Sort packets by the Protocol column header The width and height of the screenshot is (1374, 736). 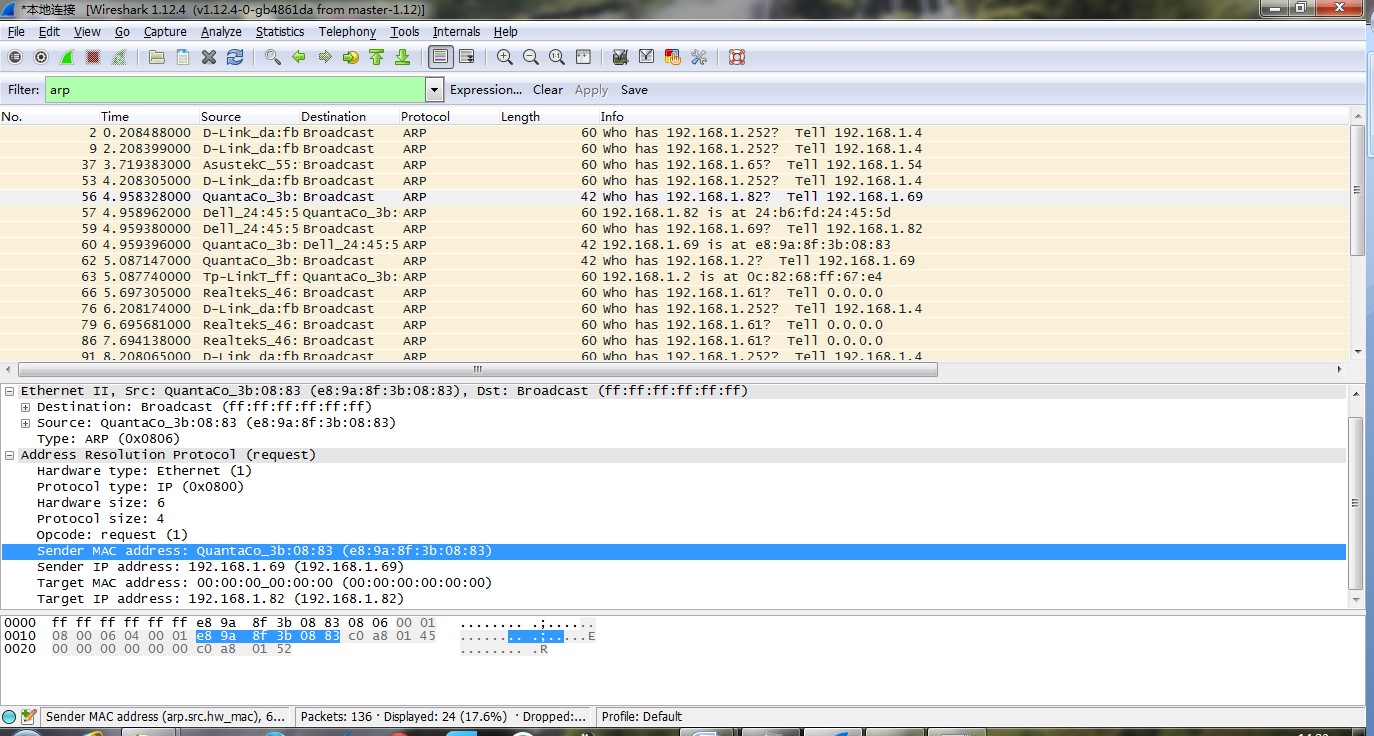(448, 116)
